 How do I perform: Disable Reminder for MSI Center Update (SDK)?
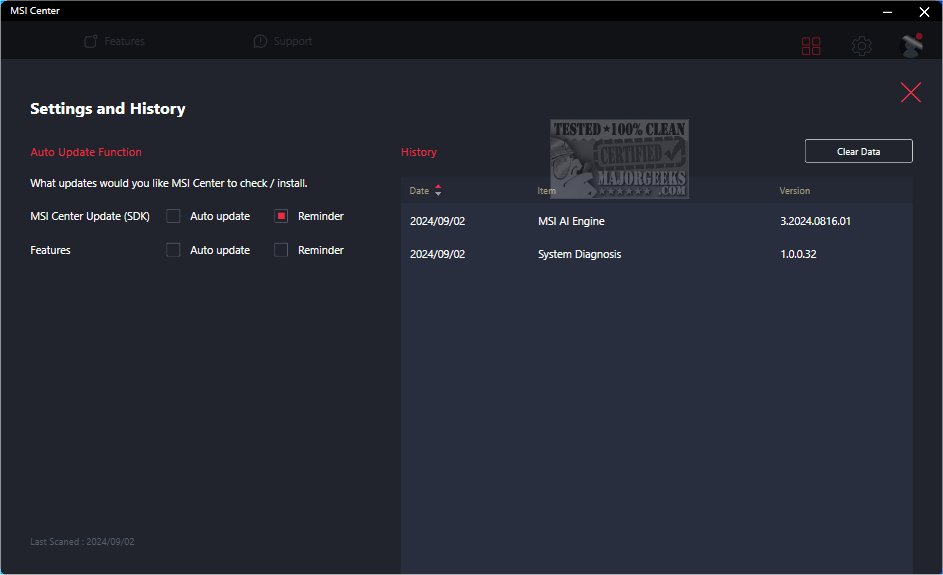[281, 216]
